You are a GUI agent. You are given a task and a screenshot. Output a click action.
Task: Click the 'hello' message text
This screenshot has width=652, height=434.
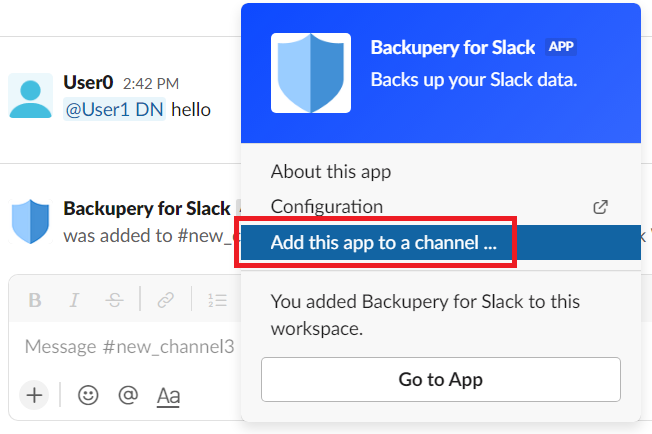tap(191, 110)
